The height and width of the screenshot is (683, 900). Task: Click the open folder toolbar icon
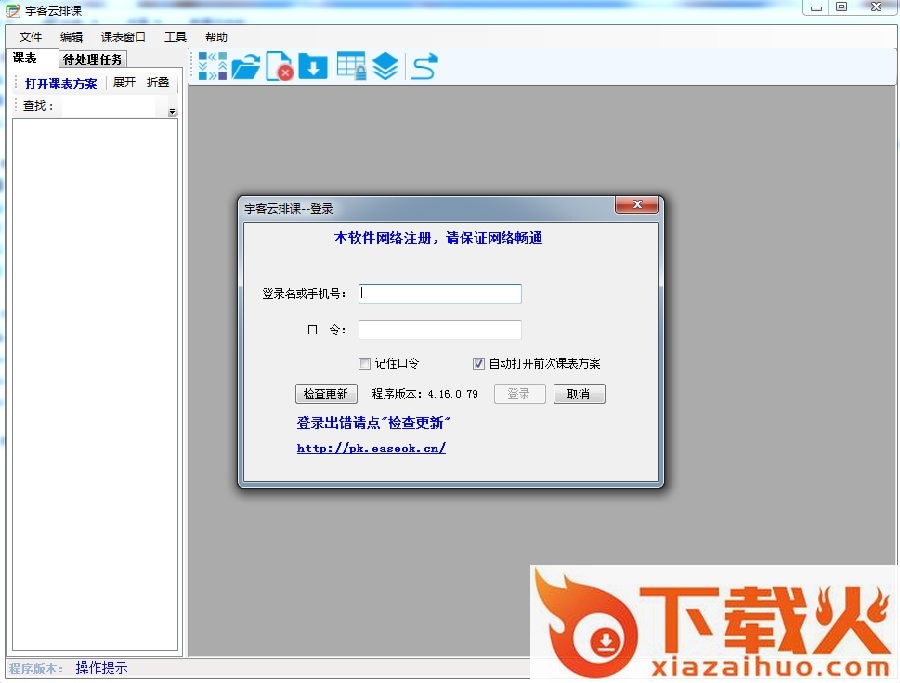pyautogui.click(x=245, y=68)
